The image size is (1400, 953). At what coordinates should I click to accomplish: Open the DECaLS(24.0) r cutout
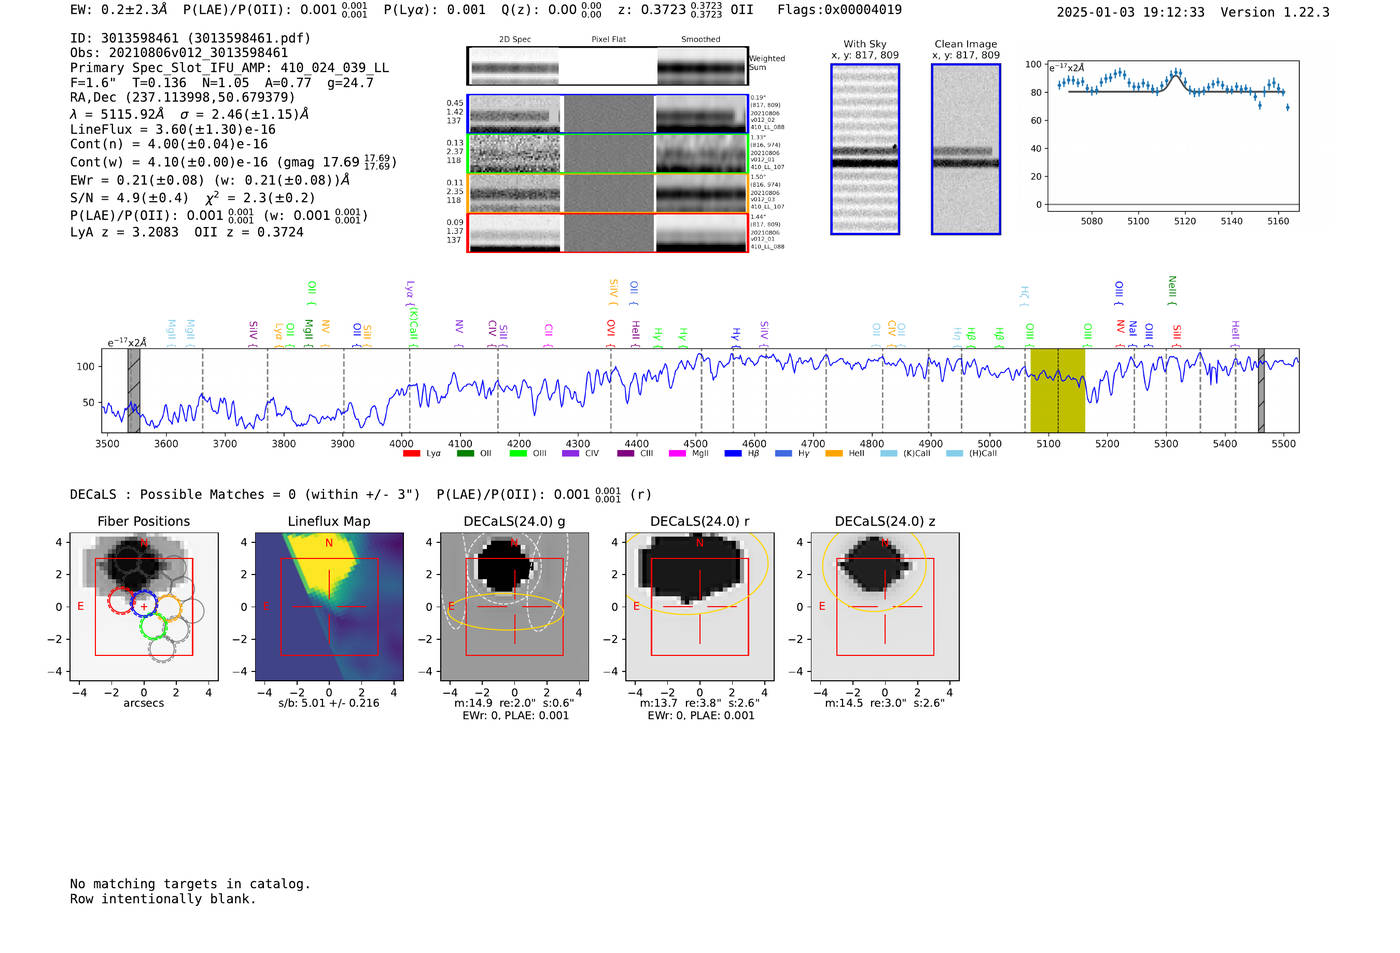click(x=700, y=606)
